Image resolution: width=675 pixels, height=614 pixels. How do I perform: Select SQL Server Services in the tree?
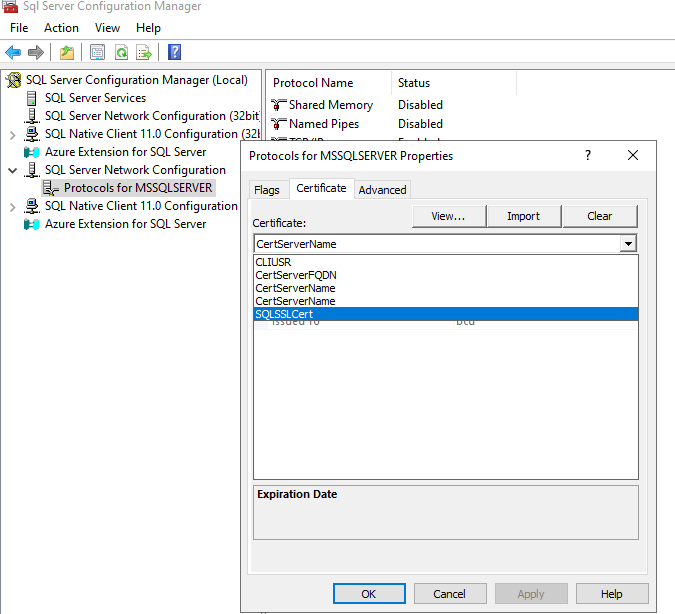coord(95,98)
